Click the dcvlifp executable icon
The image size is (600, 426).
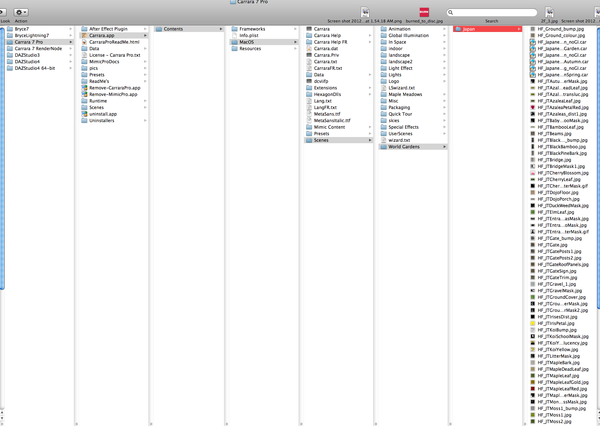click(x=309, y=81)
